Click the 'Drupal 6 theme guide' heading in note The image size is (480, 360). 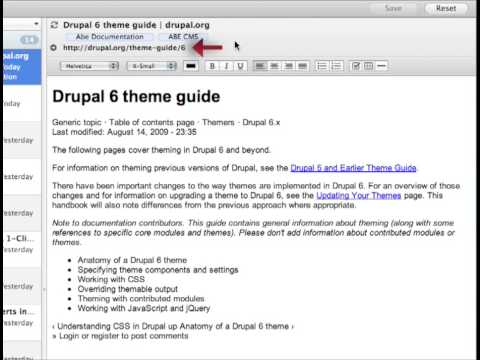pyautogui.click(x=136, y=97)
